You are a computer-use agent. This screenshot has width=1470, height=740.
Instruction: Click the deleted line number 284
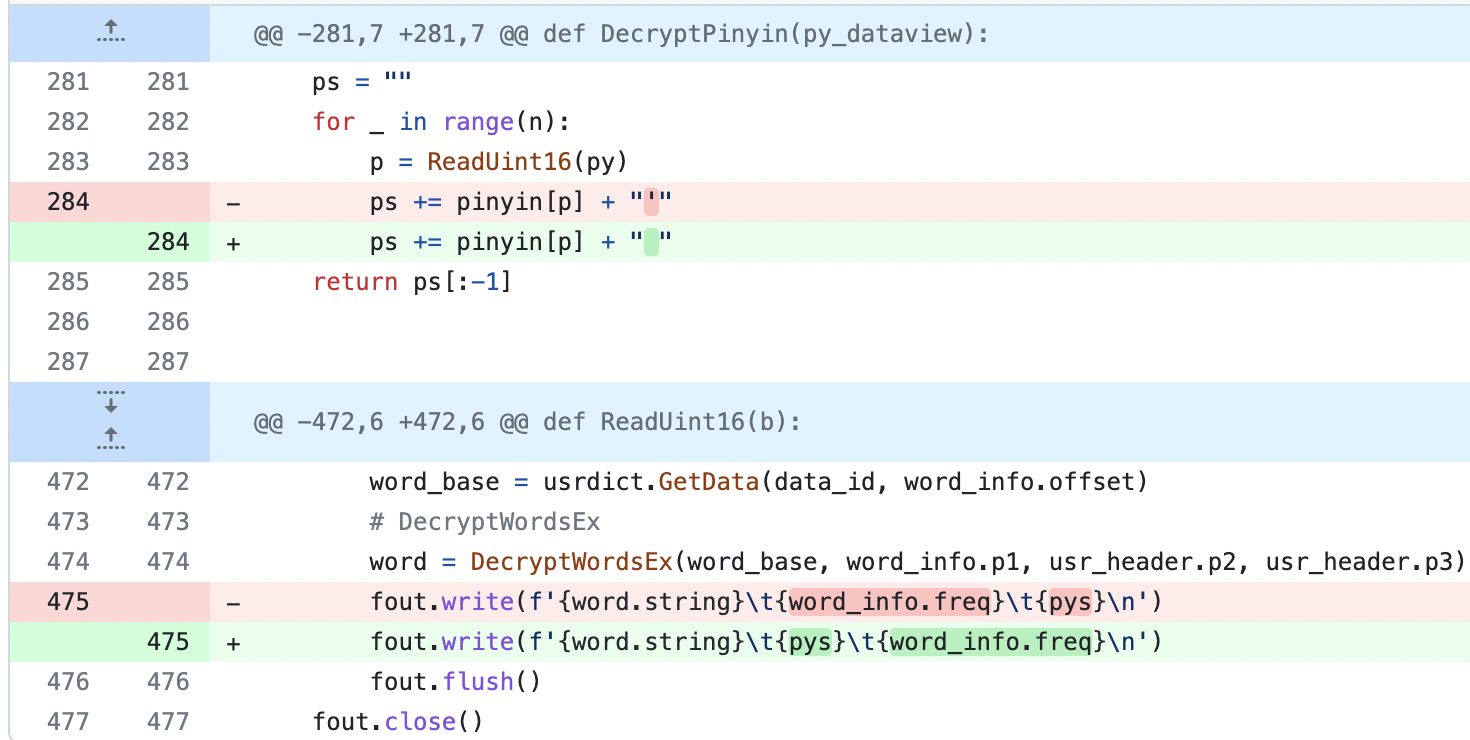68,202
